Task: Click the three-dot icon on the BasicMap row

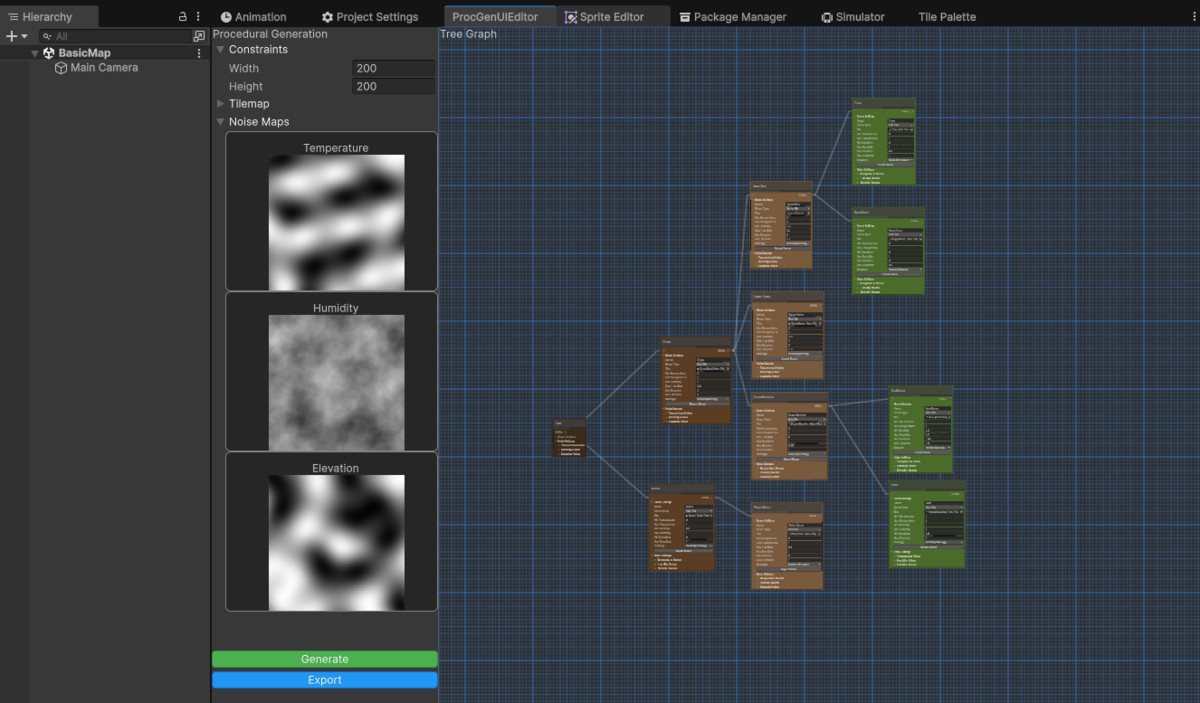Action: [198, 52]
